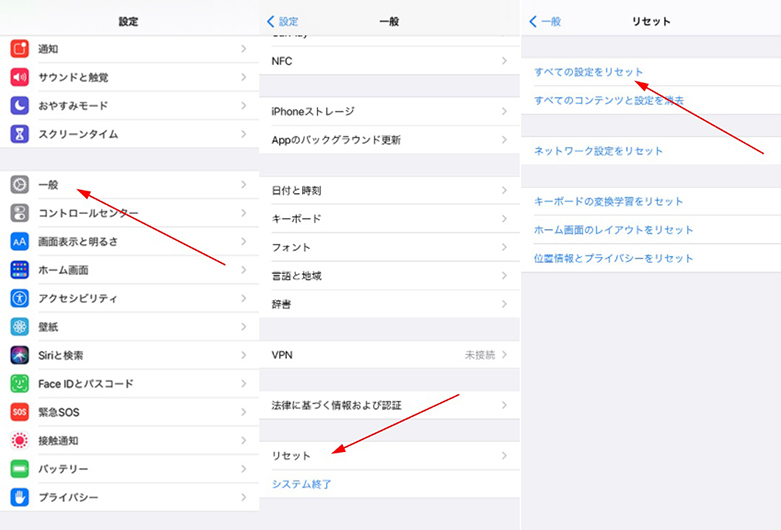Tap the 壁紙 flower icon
The image size is (781, 530).
point(19,327)
